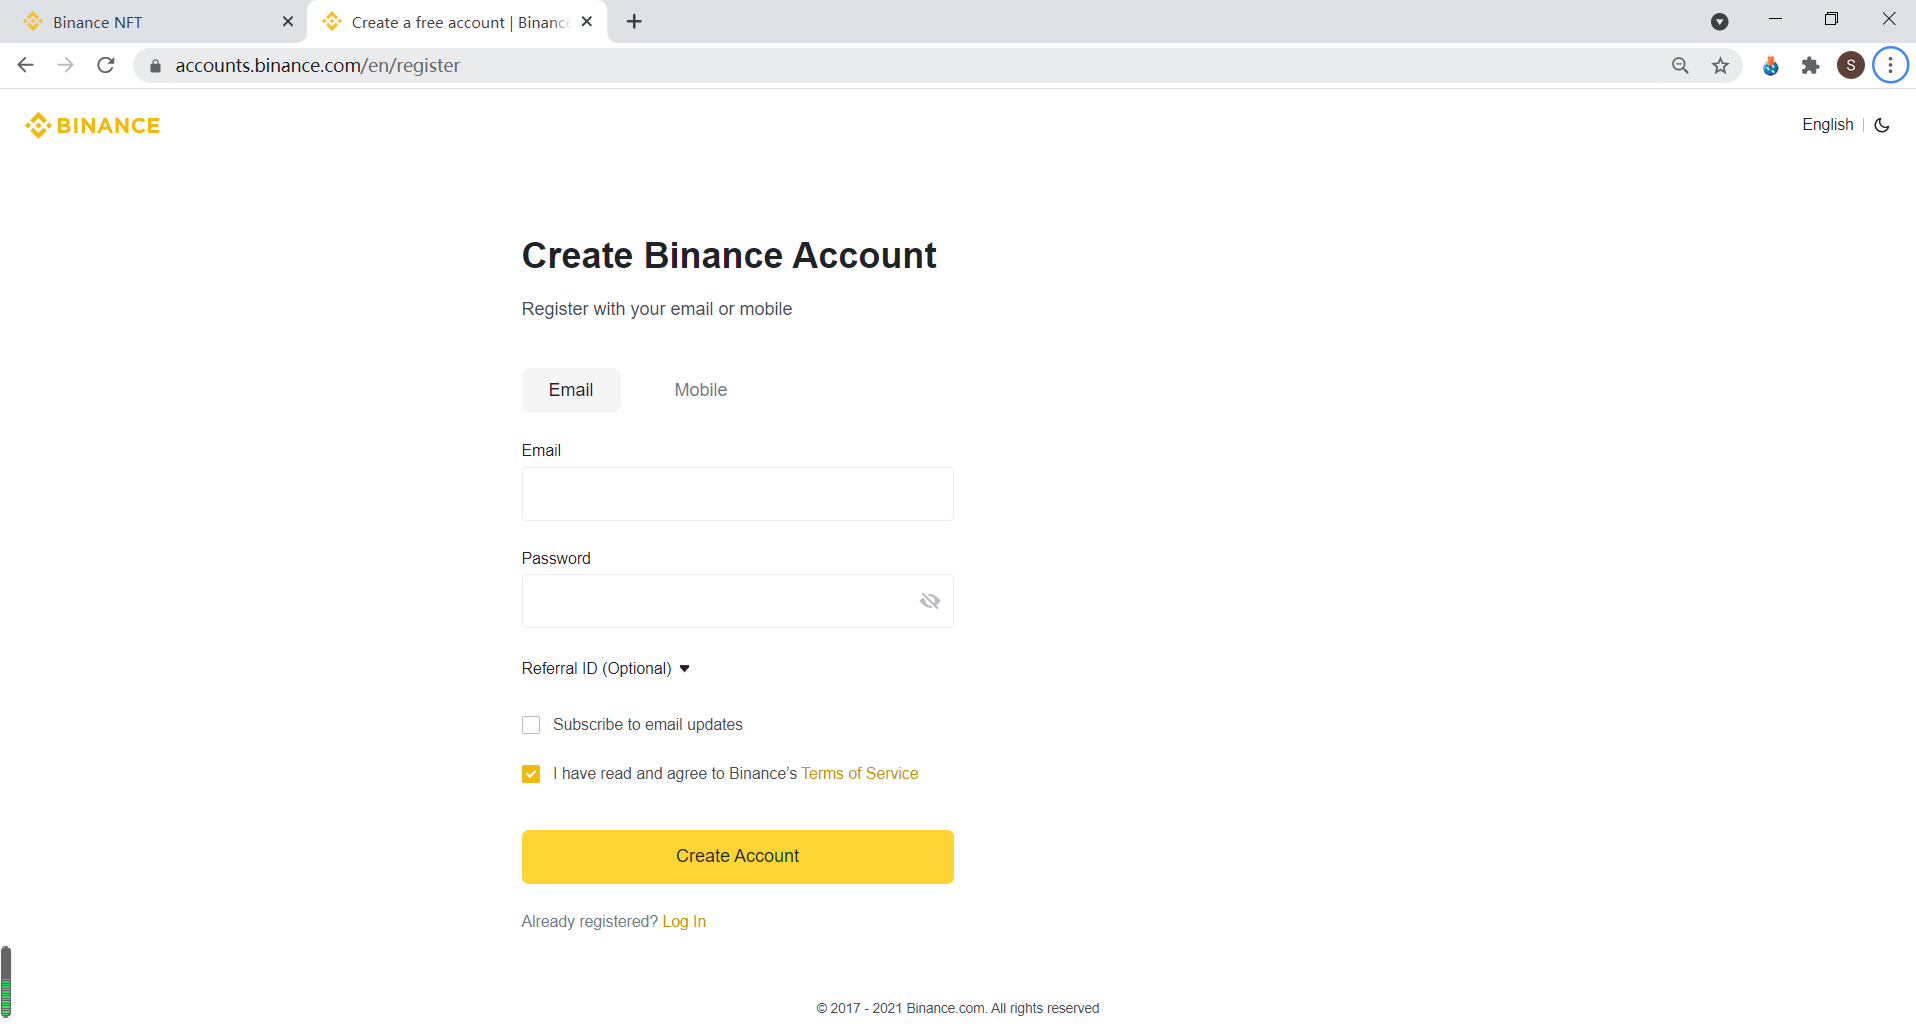This screenshot has height=1024, width=1916.
Task: Click the browser forward arrow
Action: coord(66,65)
